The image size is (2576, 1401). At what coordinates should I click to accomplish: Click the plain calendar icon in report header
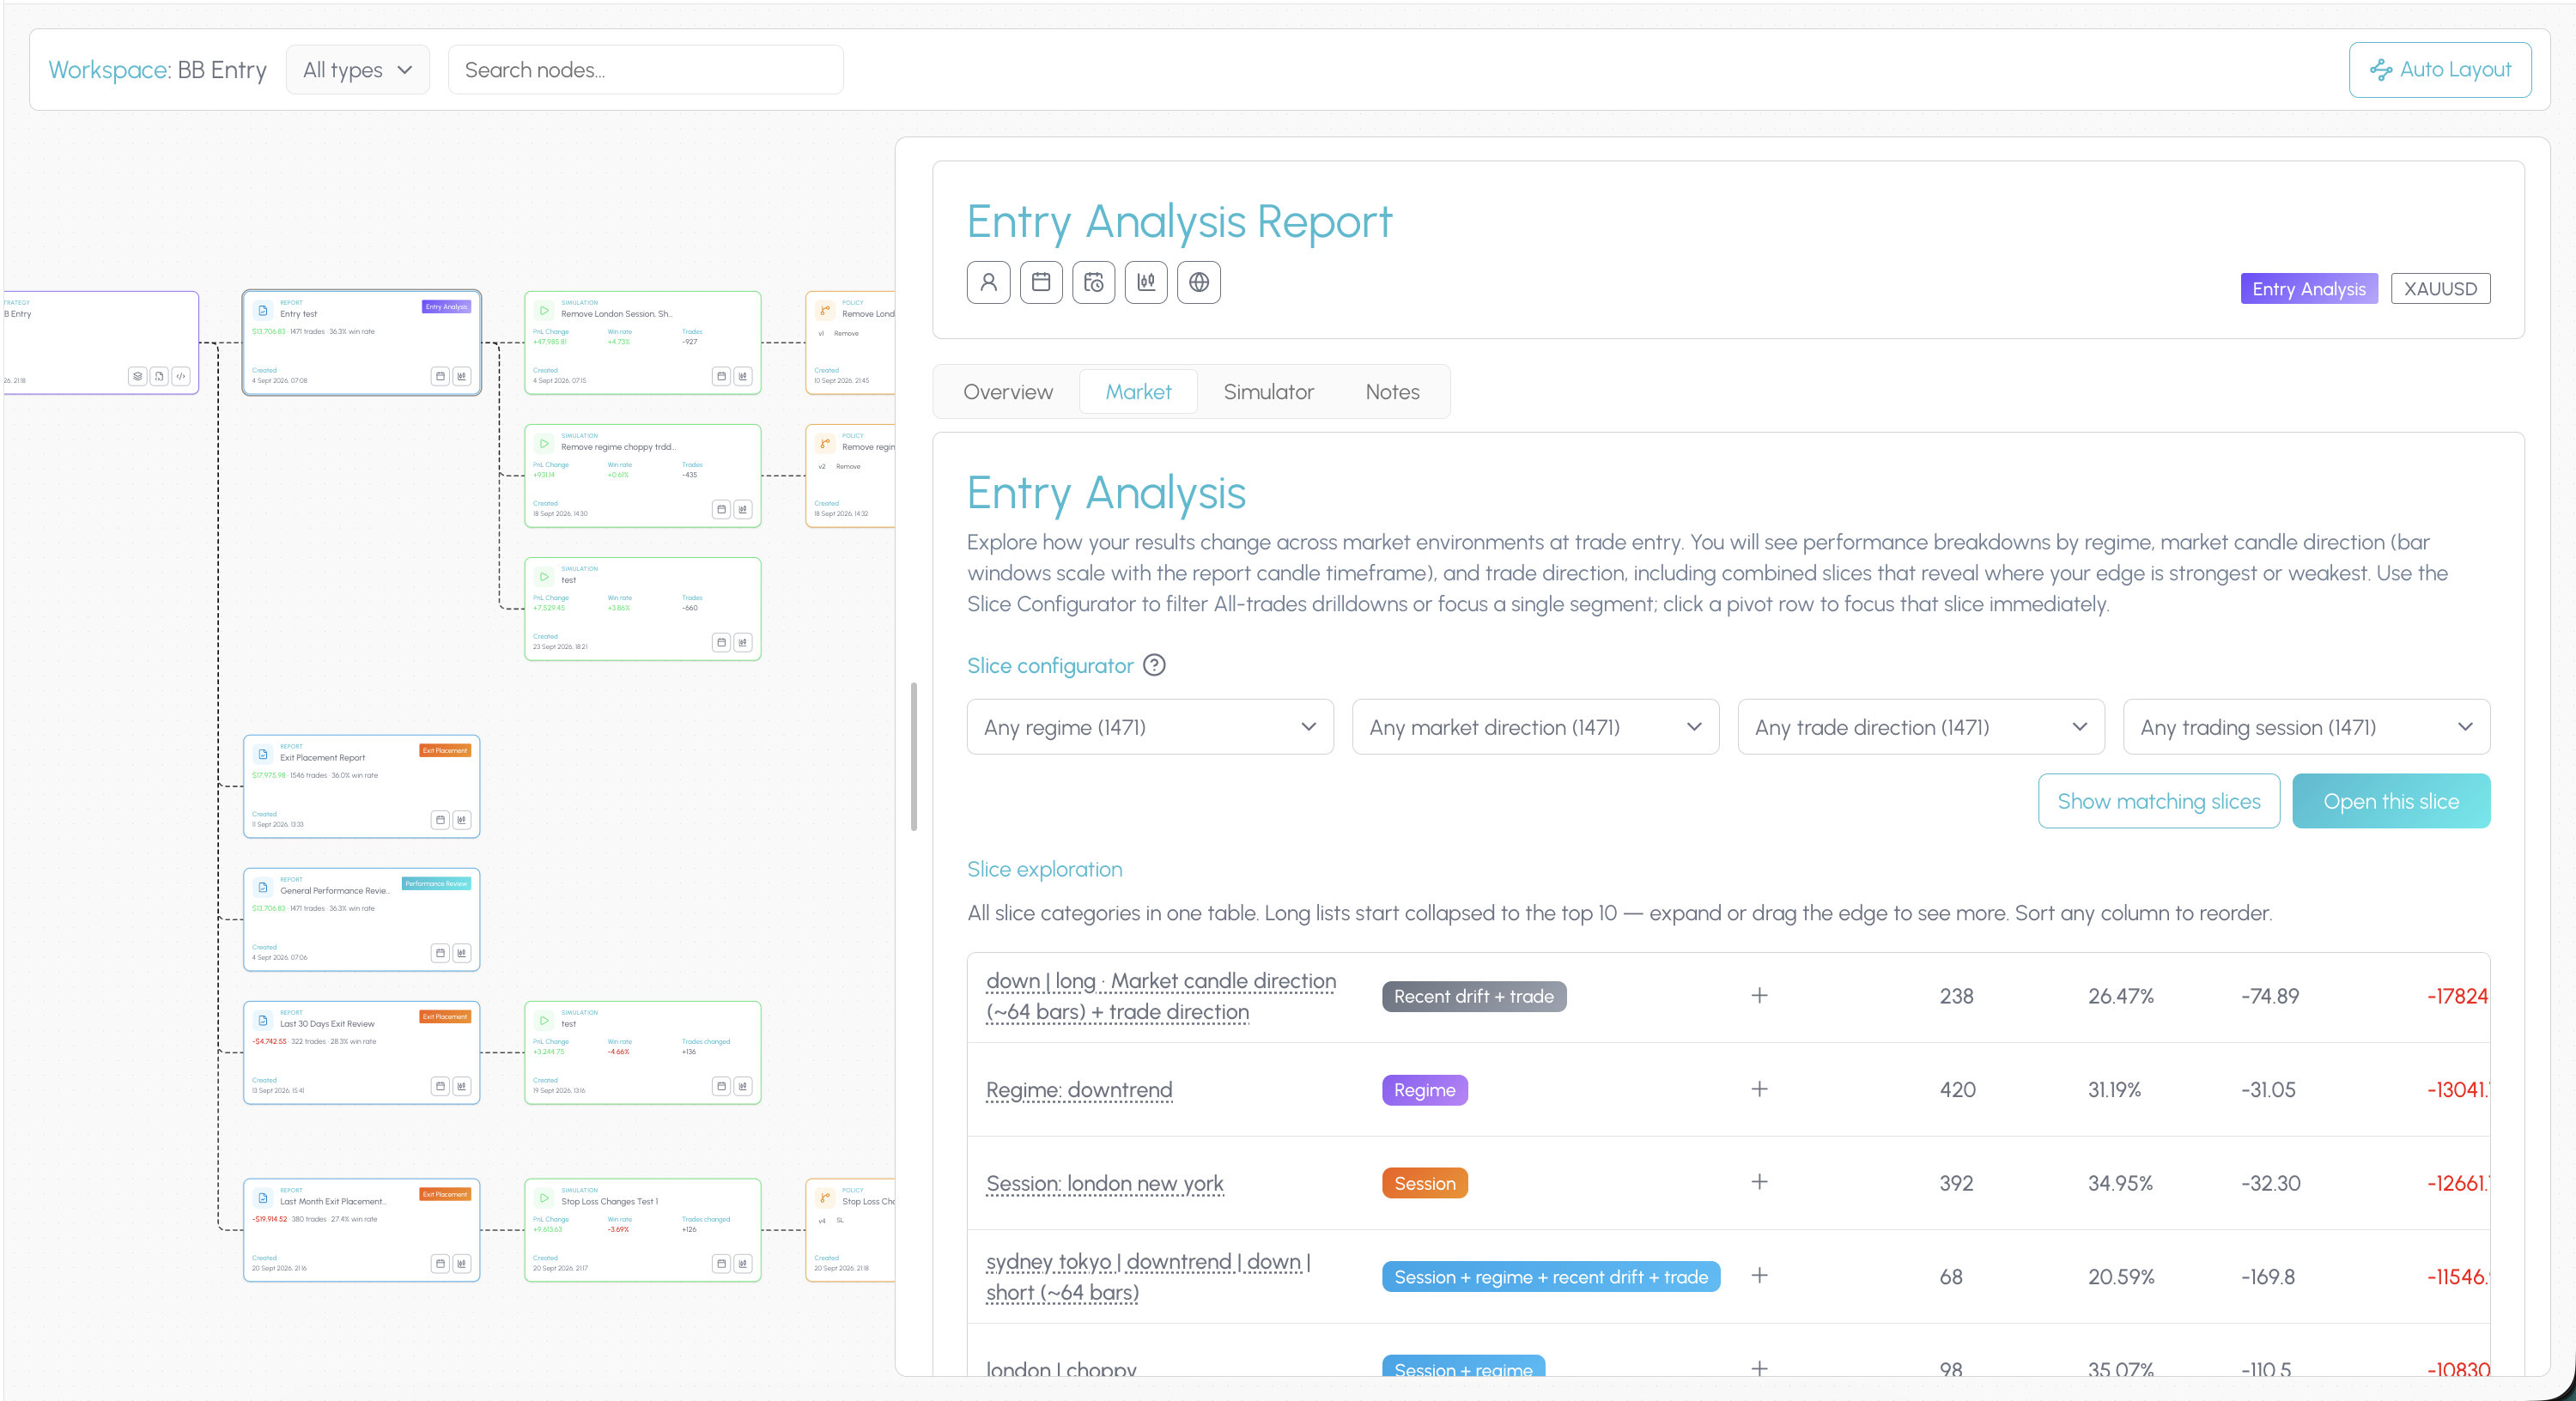click(x=1041, y=282)
